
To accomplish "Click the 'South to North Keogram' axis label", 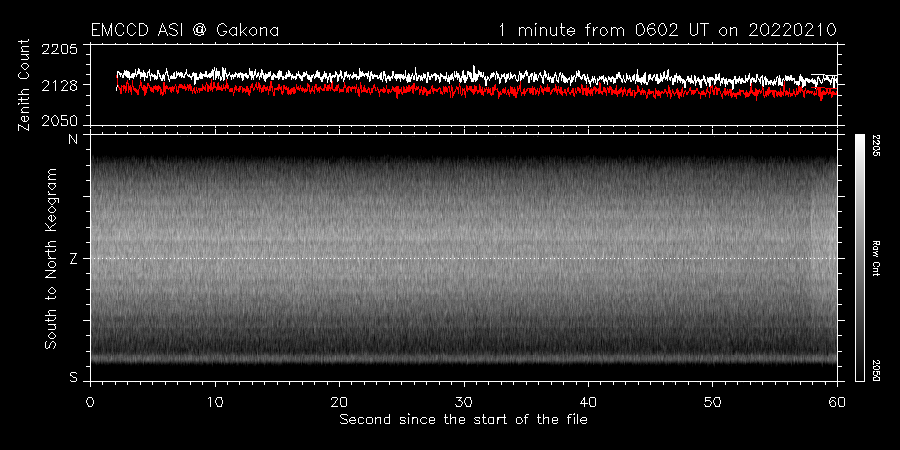I will coord(51,258).
